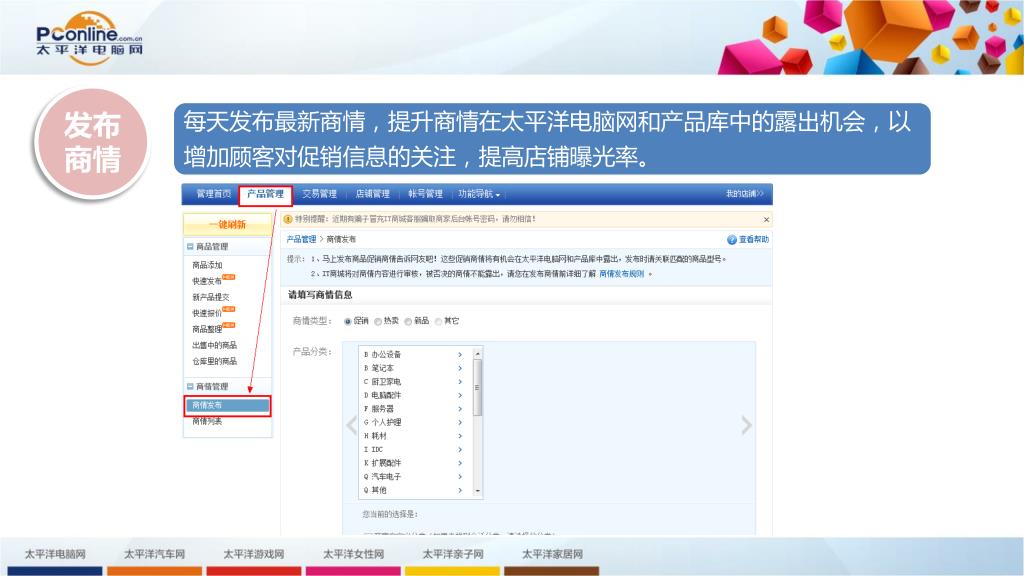Follow the 我的店铺>> link
The height and width of the screenshot is (576, 1024).
[744, 194]
